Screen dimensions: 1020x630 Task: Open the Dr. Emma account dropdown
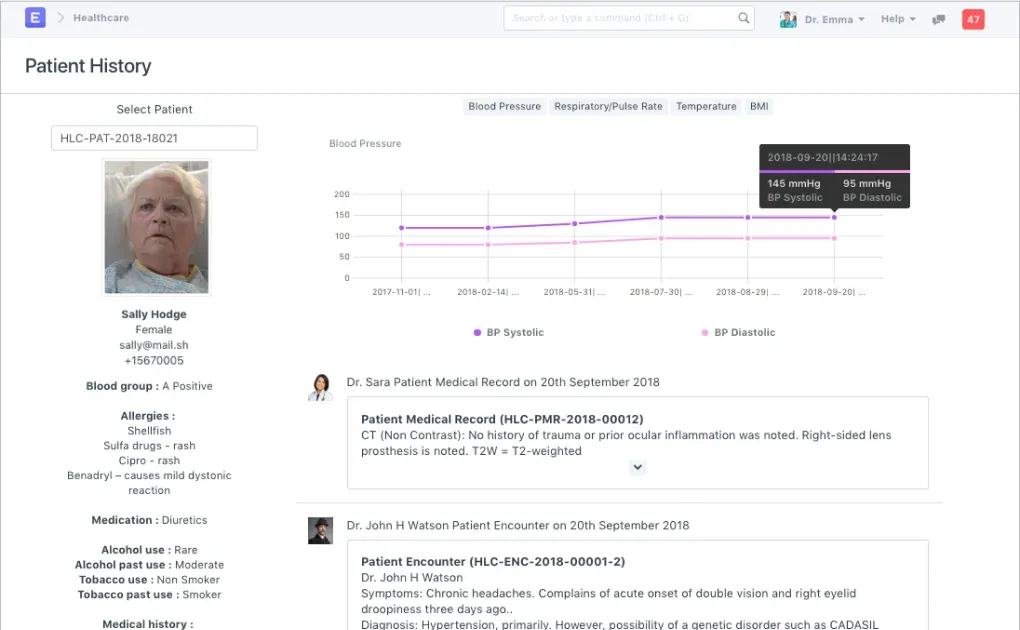[829, 18]
